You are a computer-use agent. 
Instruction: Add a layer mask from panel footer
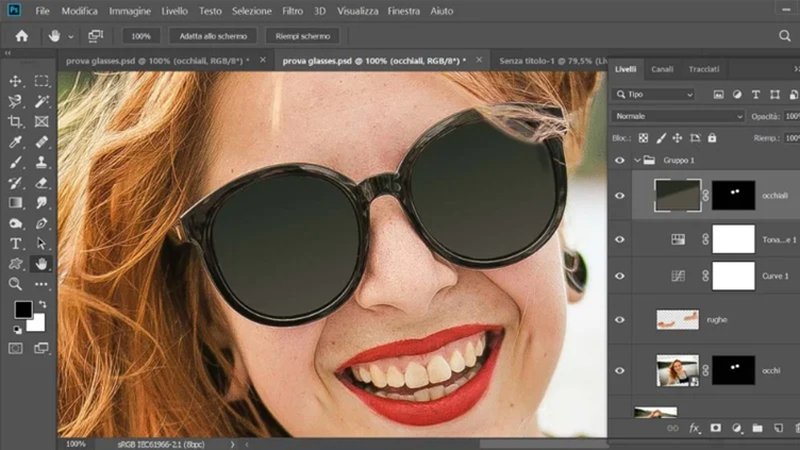click(x=715, y=428)
